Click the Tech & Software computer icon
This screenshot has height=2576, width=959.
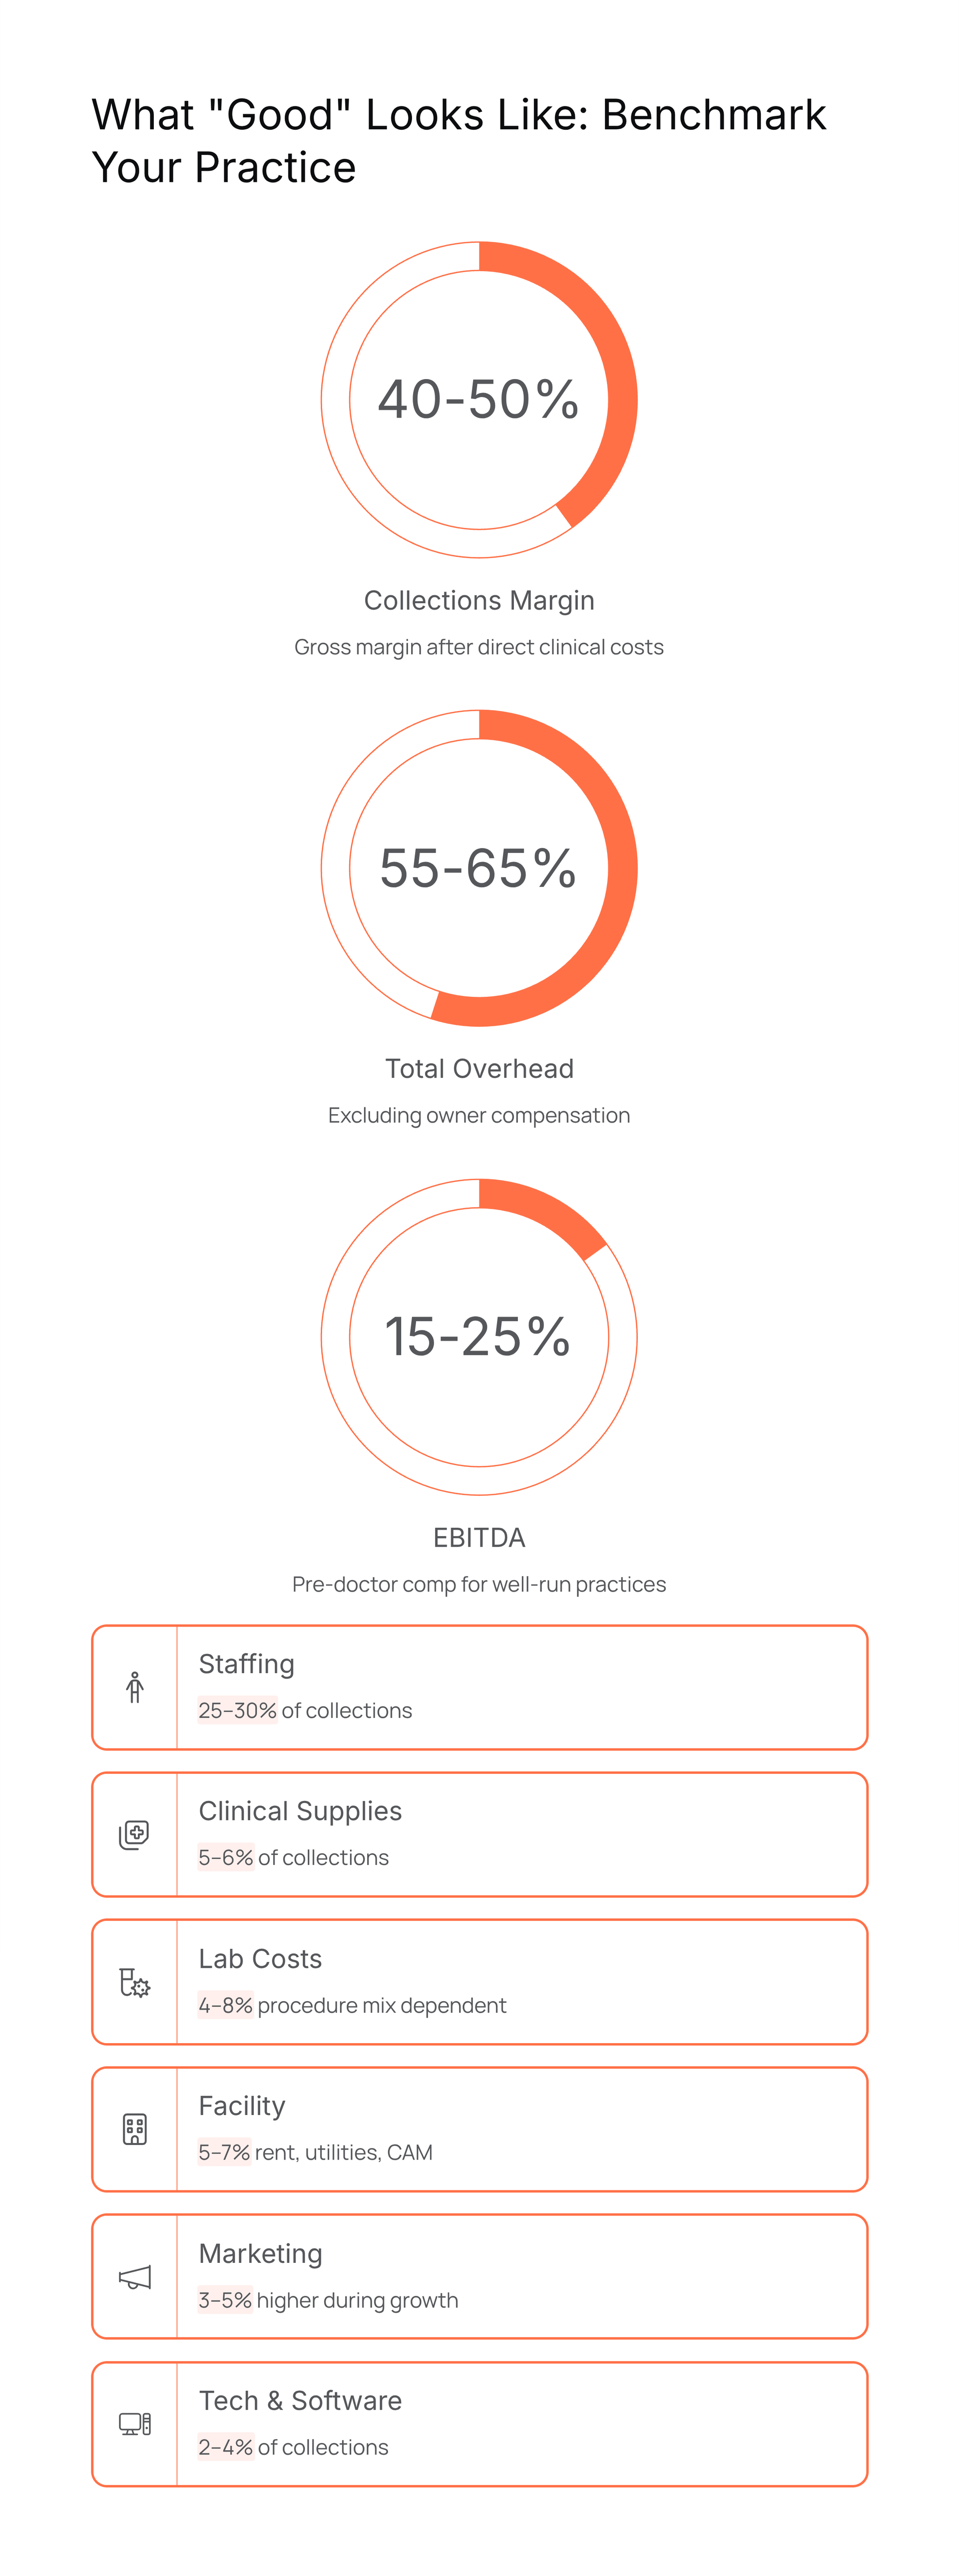point(135,2424)
